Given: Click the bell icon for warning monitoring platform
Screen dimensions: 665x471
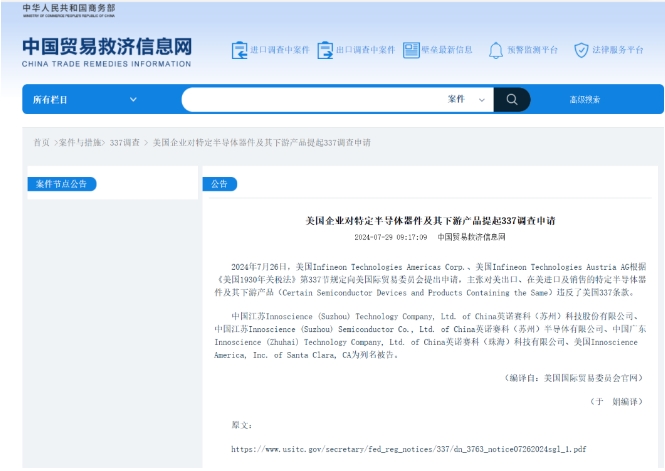Looking at the screenshot, I should click(x=496, y=50).
